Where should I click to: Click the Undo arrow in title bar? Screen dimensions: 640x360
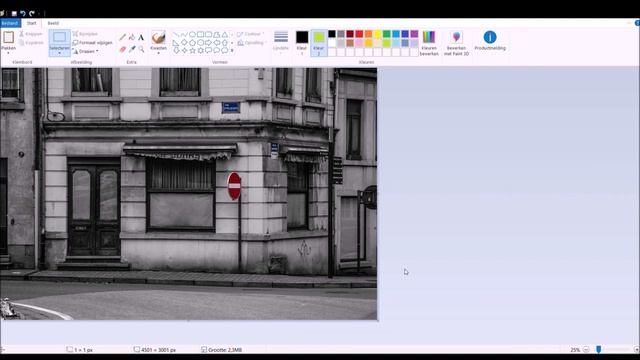coord(23,13)
